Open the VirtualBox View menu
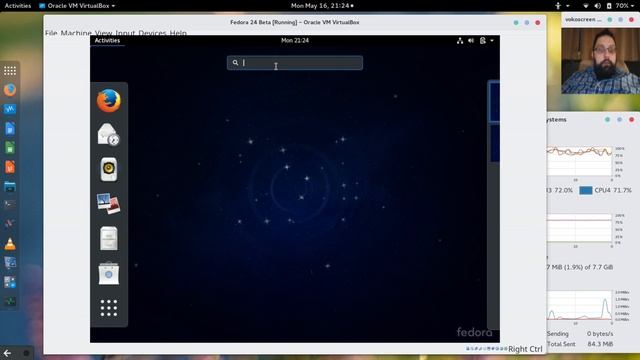The height and width of the screenshot is (360, 640). (x=104, y=33)
